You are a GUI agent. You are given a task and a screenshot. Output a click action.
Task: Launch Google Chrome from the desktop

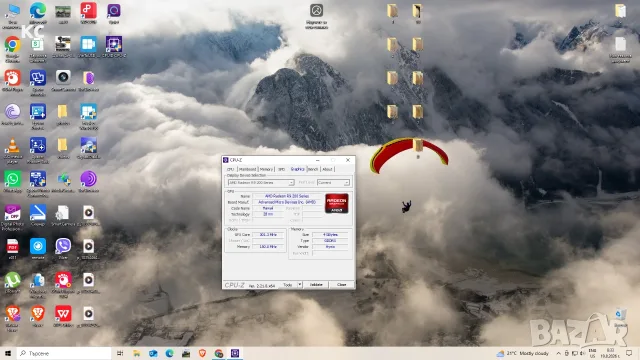click(x=13, y=48)
